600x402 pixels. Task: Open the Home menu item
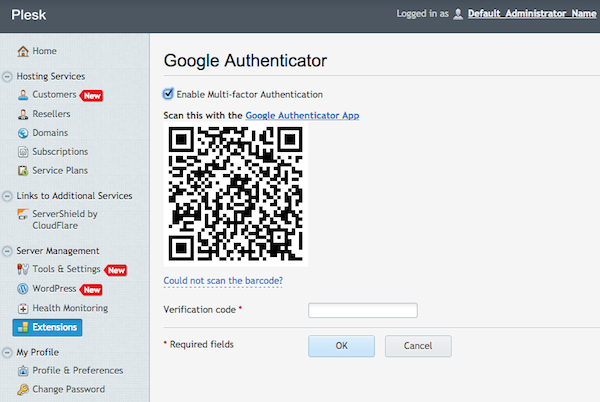pos(44,51)
